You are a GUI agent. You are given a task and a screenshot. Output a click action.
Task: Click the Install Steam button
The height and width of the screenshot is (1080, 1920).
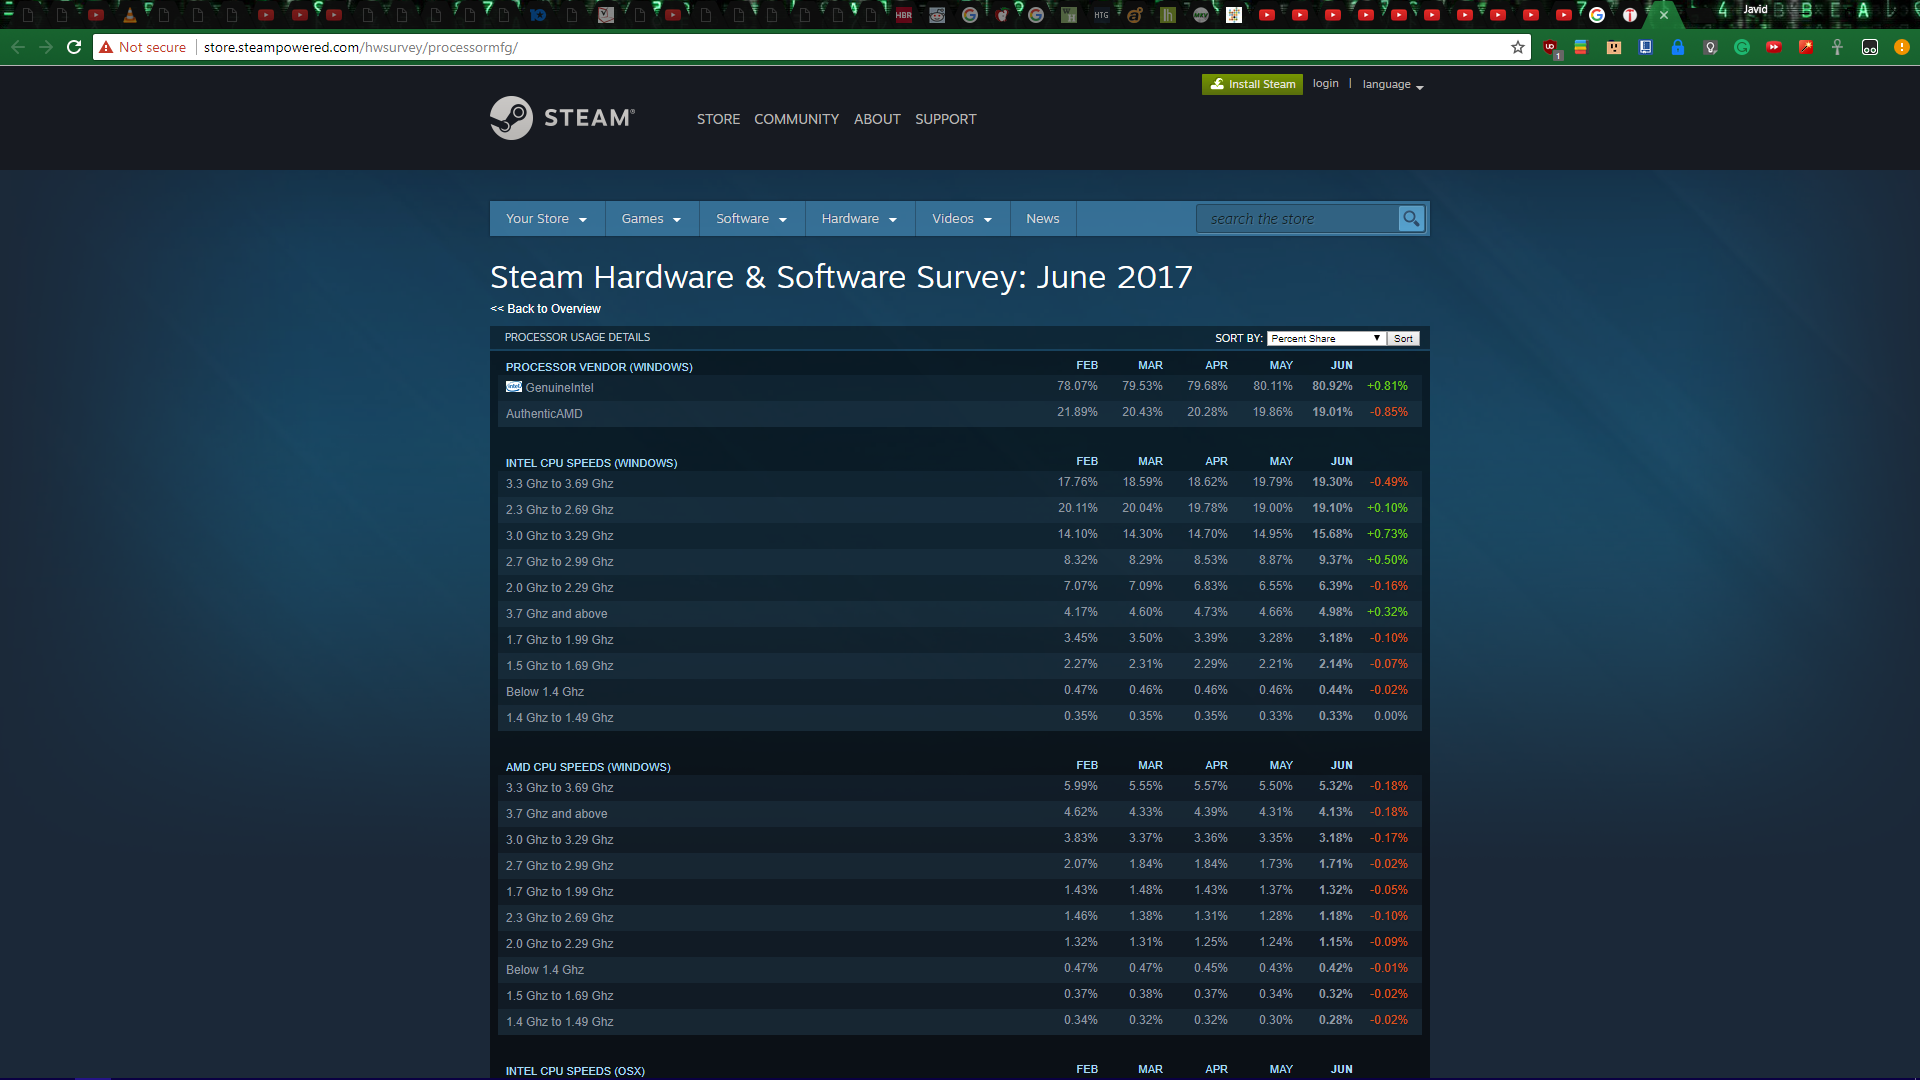coord(1252,84)
